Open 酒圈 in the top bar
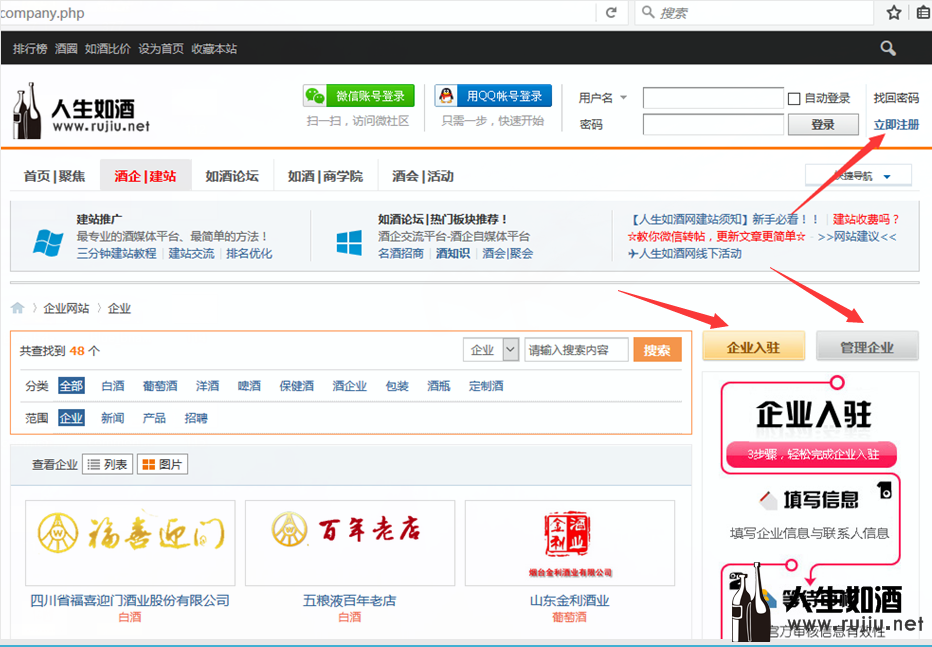Screen dimensions: 932x647 pos(66,49)
